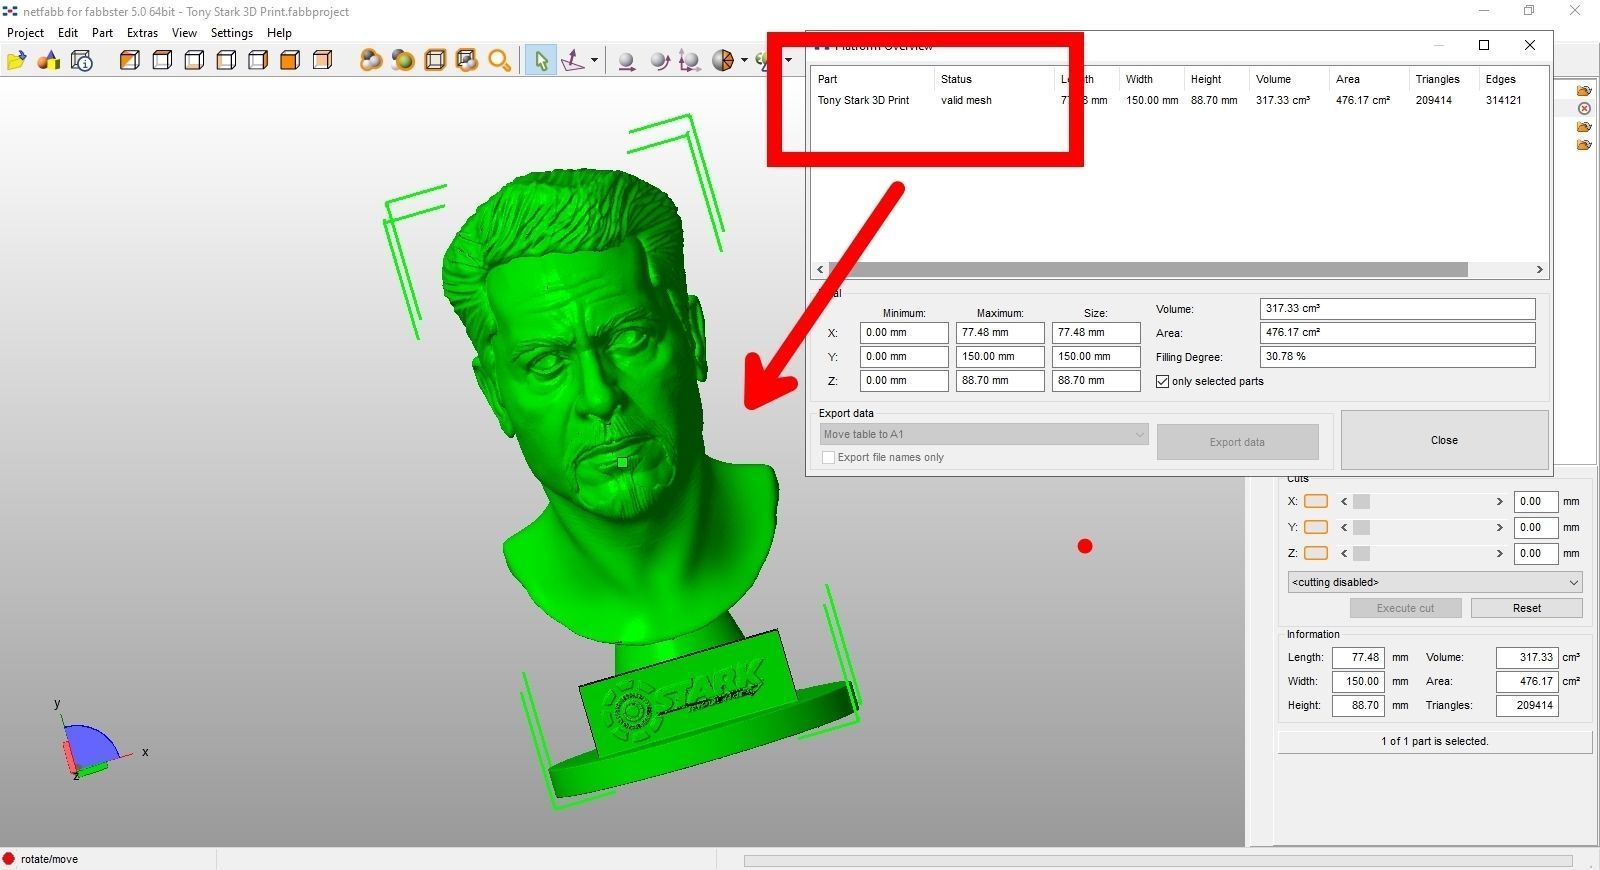Click the Execute cut button
Image resolution: width=1600 pixels, height=870 pixels.
[x=1405, y=608]
